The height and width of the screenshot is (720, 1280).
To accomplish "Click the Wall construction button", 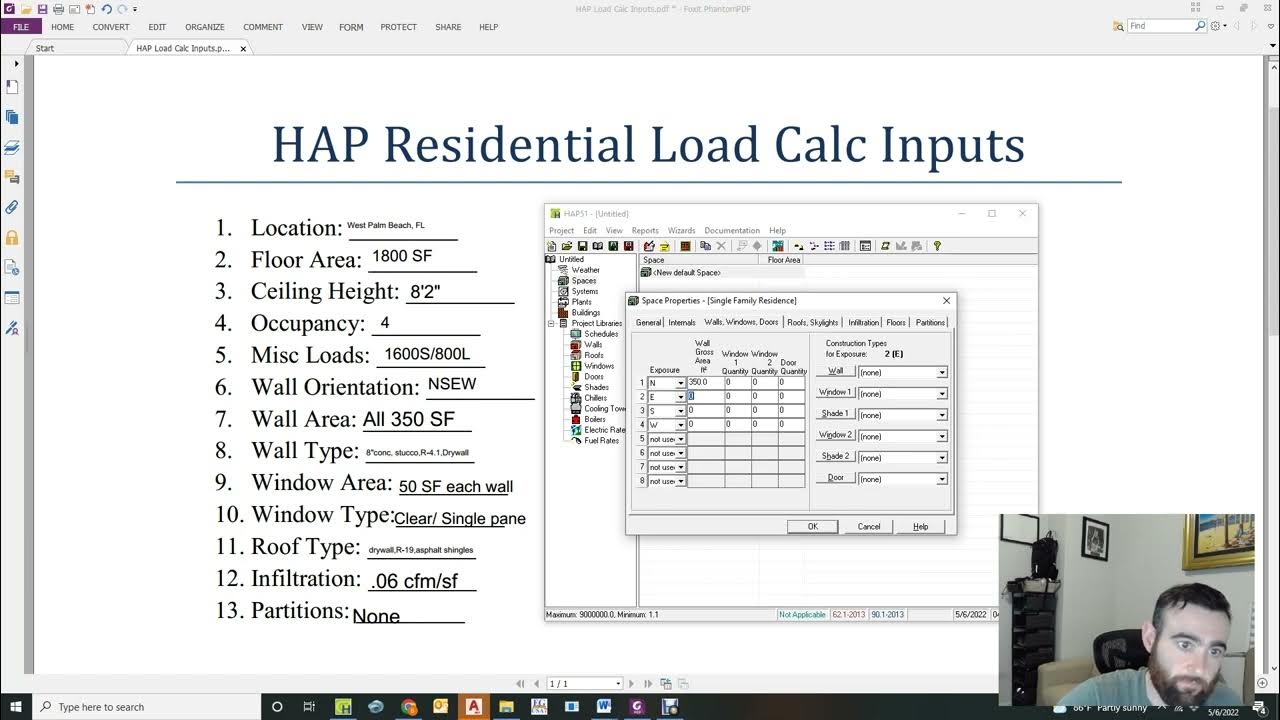I will [836, 371].
